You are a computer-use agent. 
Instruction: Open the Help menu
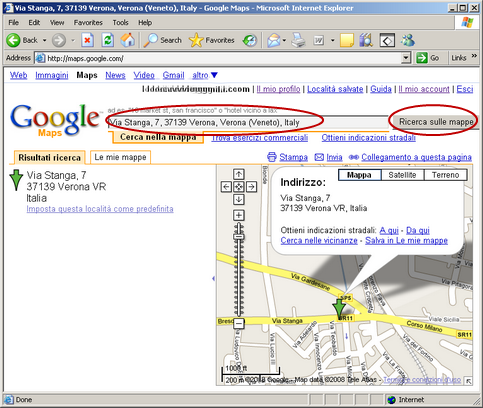[x=145, y=23]
